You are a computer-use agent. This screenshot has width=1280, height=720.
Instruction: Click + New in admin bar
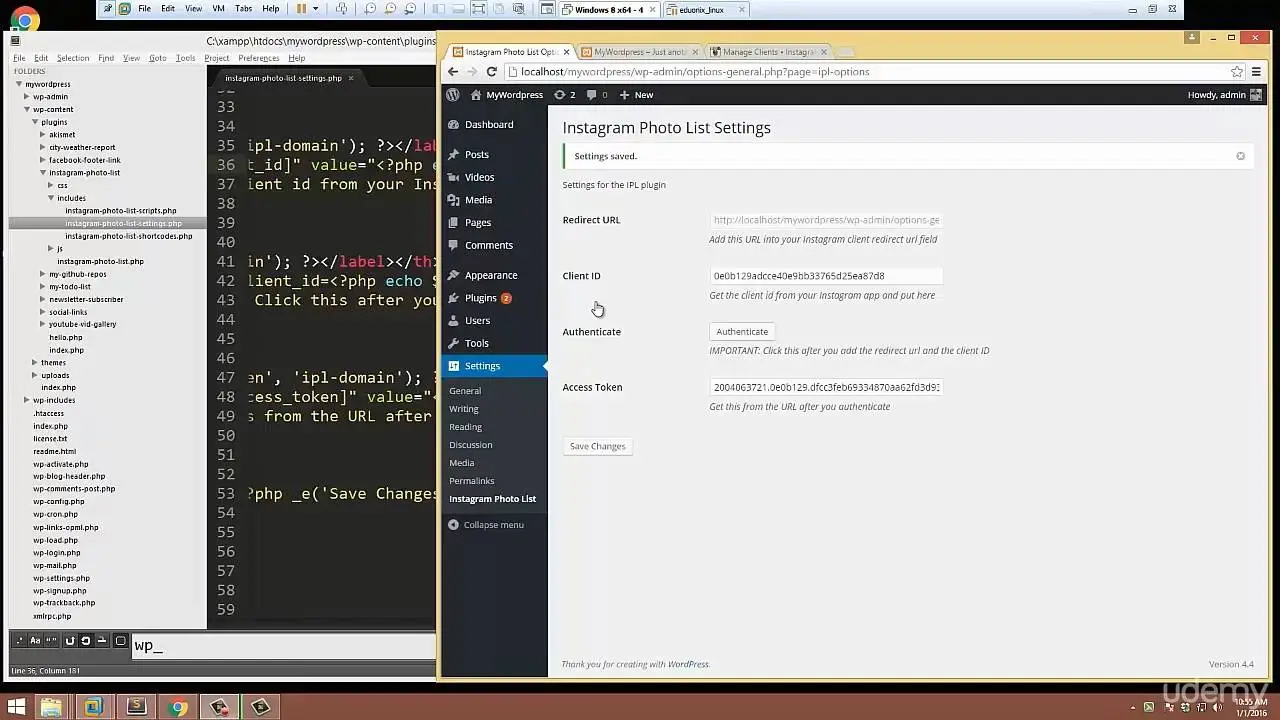tap(636, 95)
